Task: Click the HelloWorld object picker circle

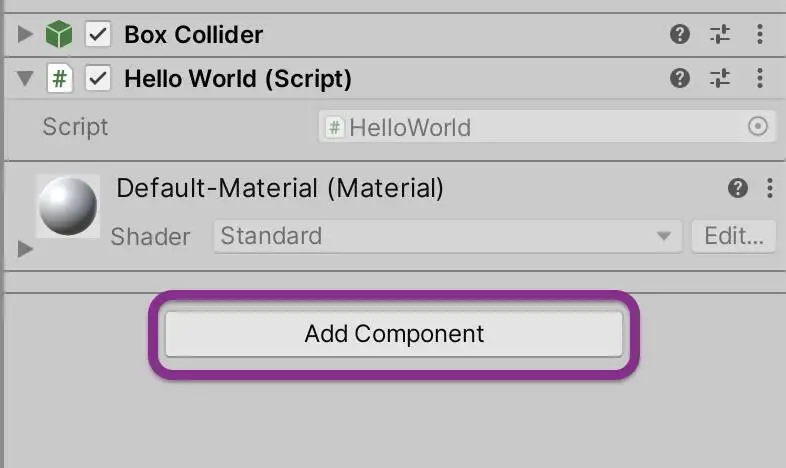Action: click(757, 126)
